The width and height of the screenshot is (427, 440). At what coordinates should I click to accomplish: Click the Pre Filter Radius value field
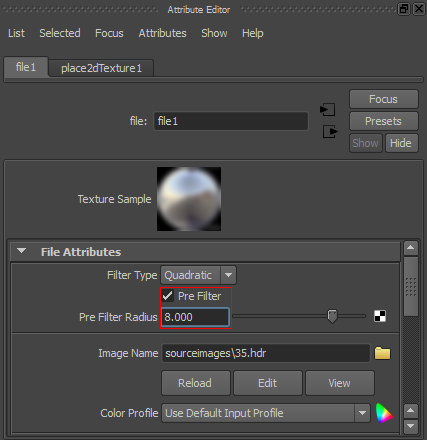(196, 317)
